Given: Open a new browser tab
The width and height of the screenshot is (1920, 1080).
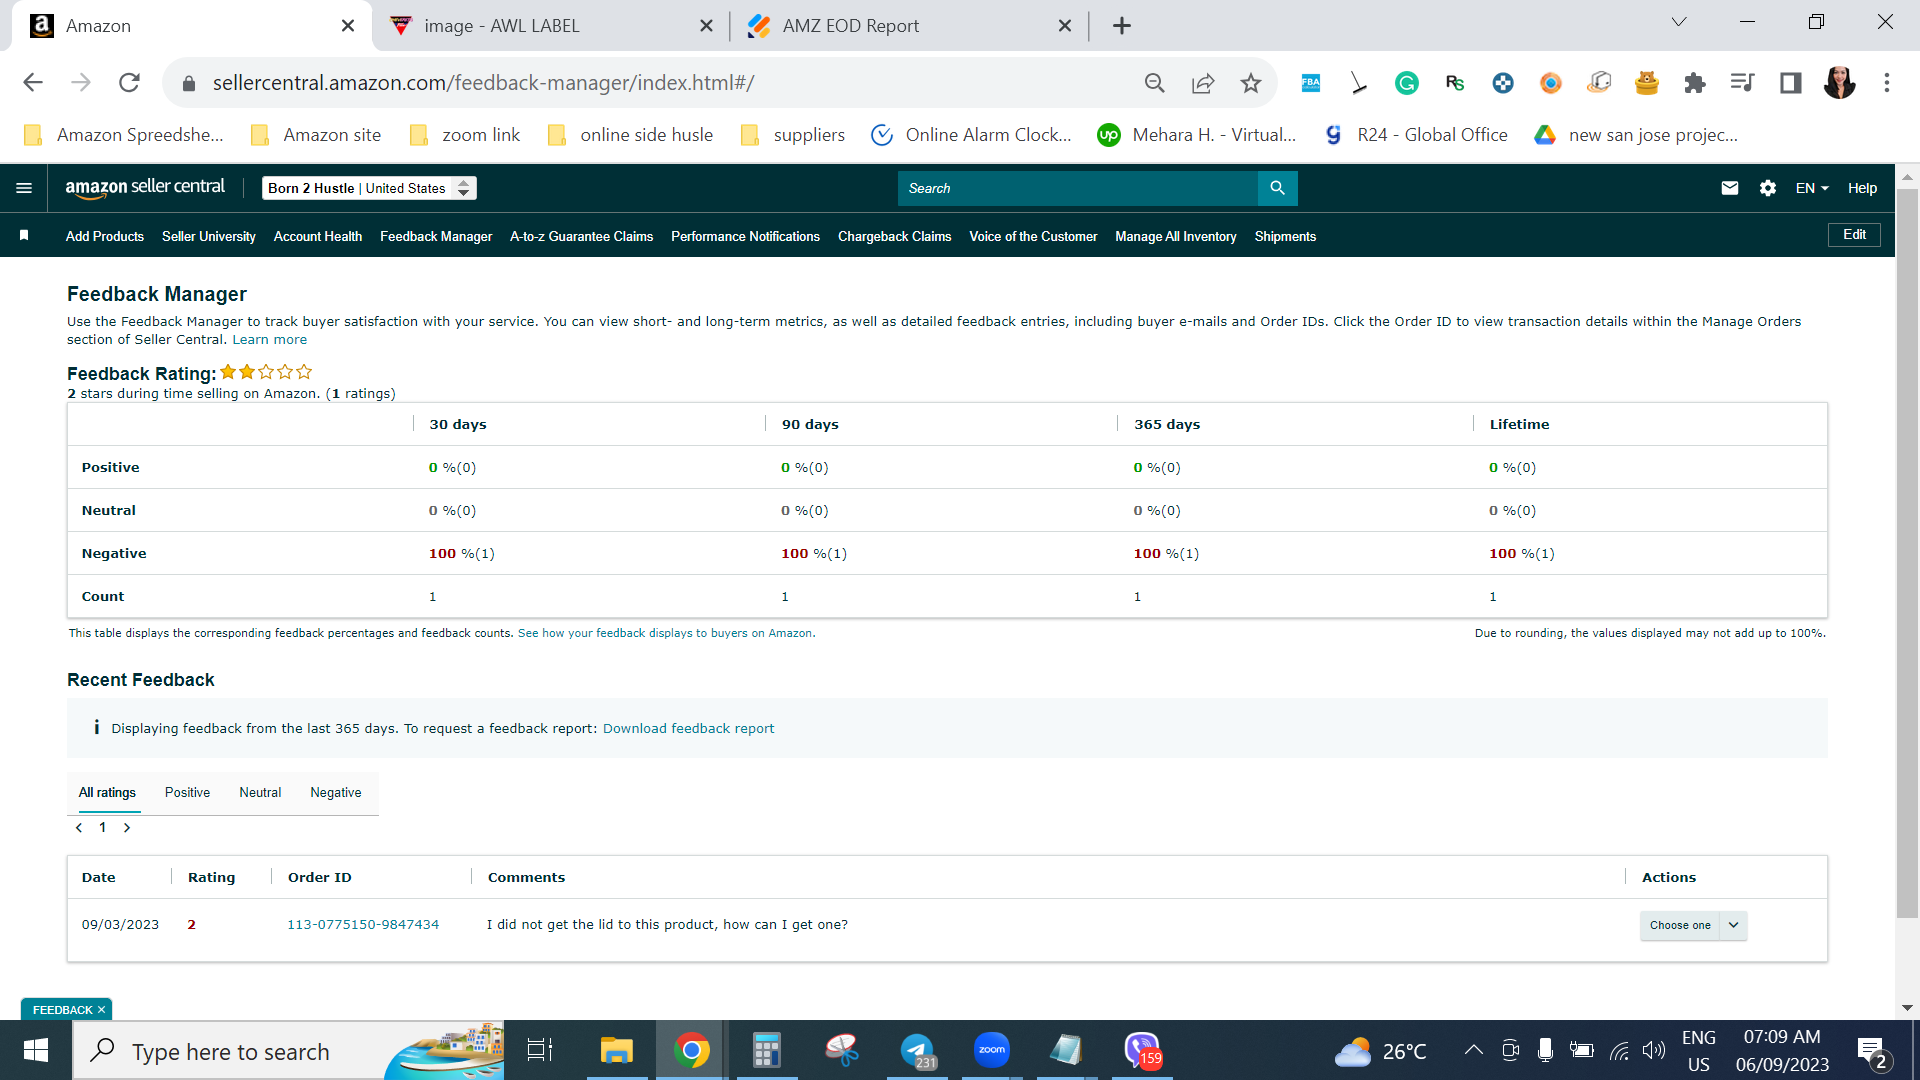Looking at the screenshot, I should click(1122, 26).
